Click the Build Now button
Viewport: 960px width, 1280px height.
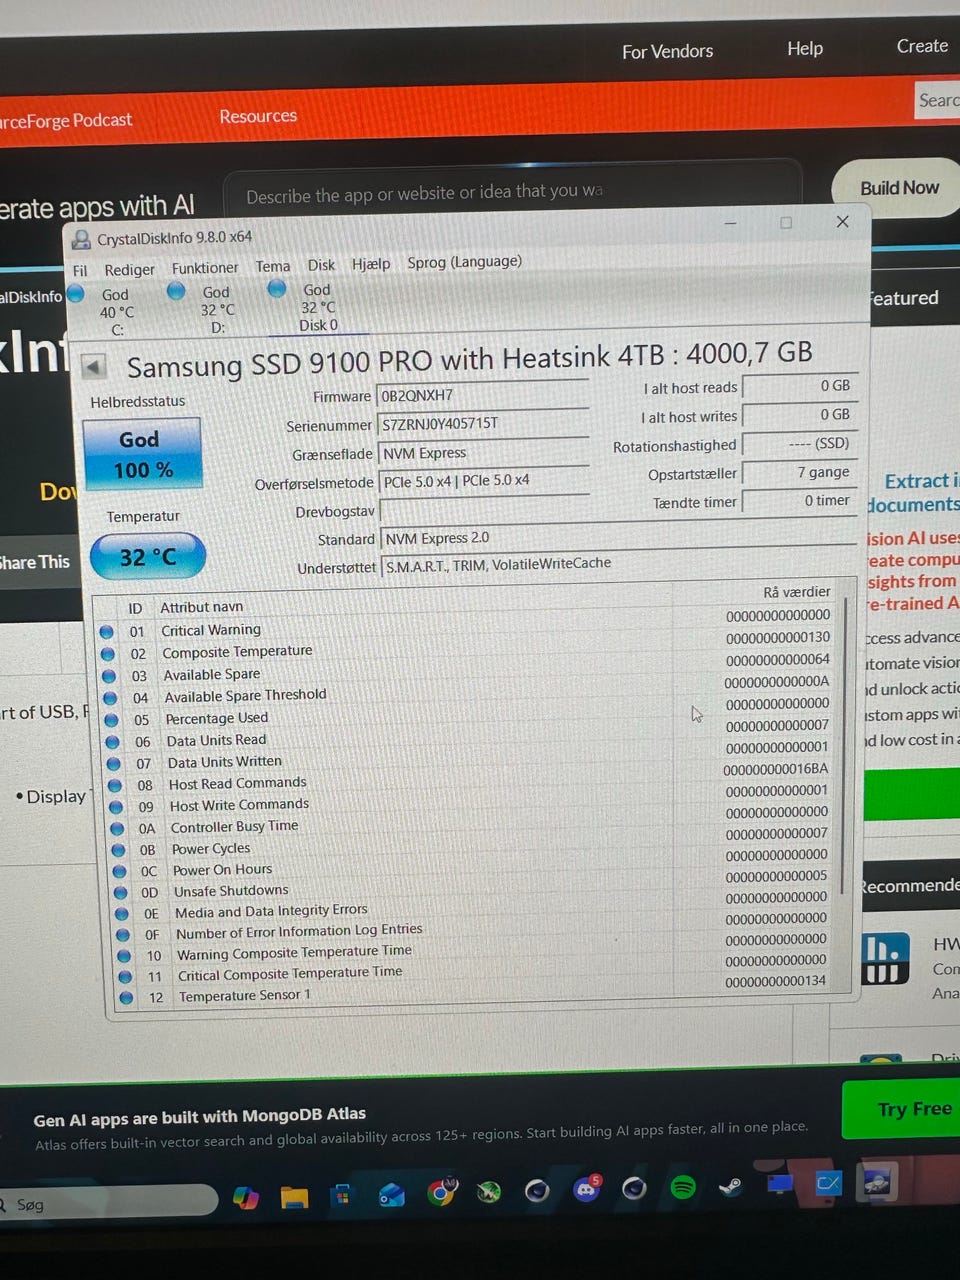tap(899, 188)
